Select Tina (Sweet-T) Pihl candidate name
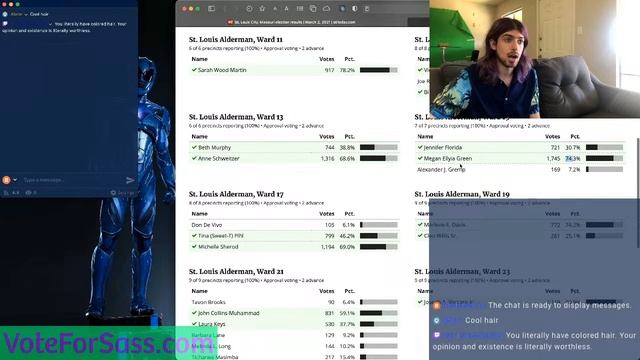640x360 pixels. point(221,236)
